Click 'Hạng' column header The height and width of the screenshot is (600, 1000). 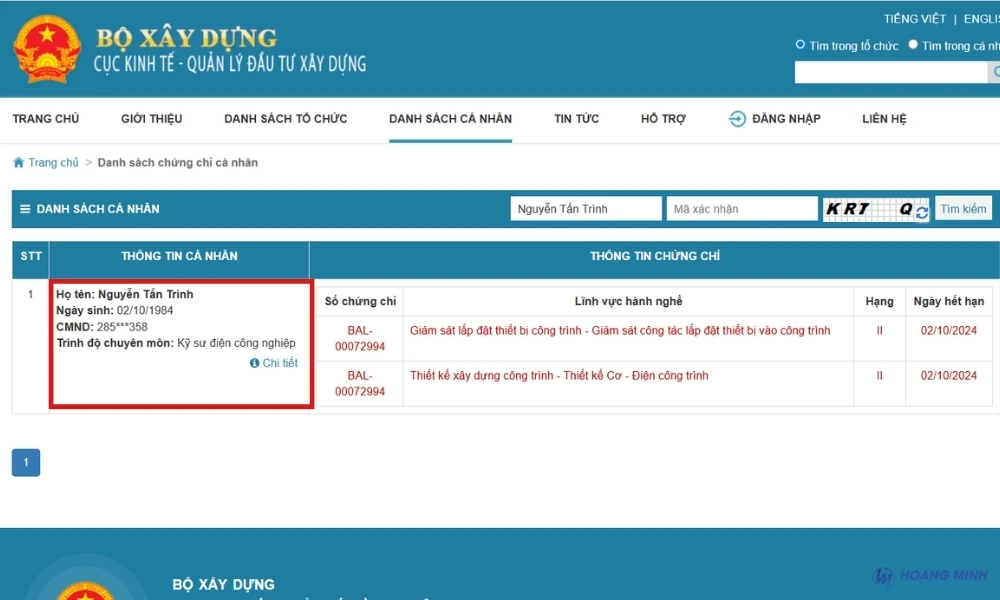point(879,301)
